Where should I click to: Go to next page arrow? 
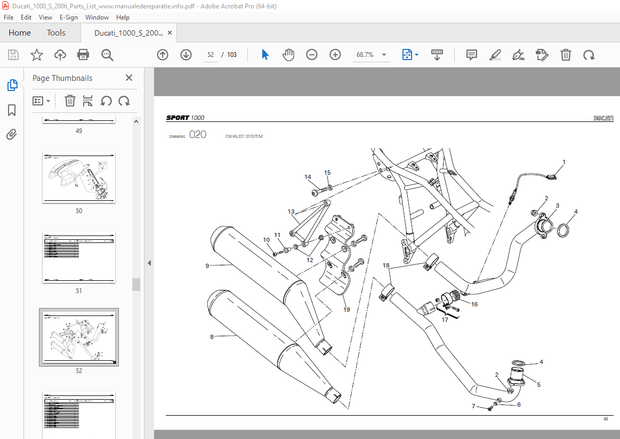coord(186,55)
